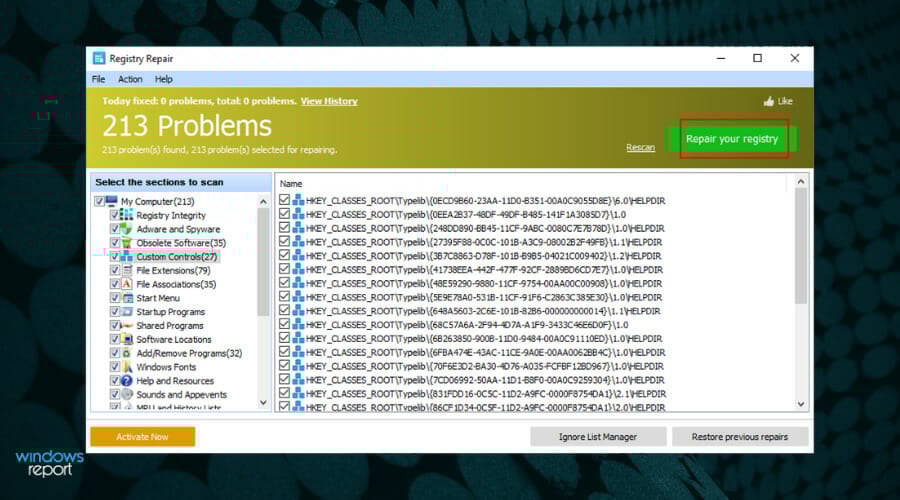This screenshot has height=500, width=900.
Task: Select the Windows Fonts section label
Action: tap(166, 367)
